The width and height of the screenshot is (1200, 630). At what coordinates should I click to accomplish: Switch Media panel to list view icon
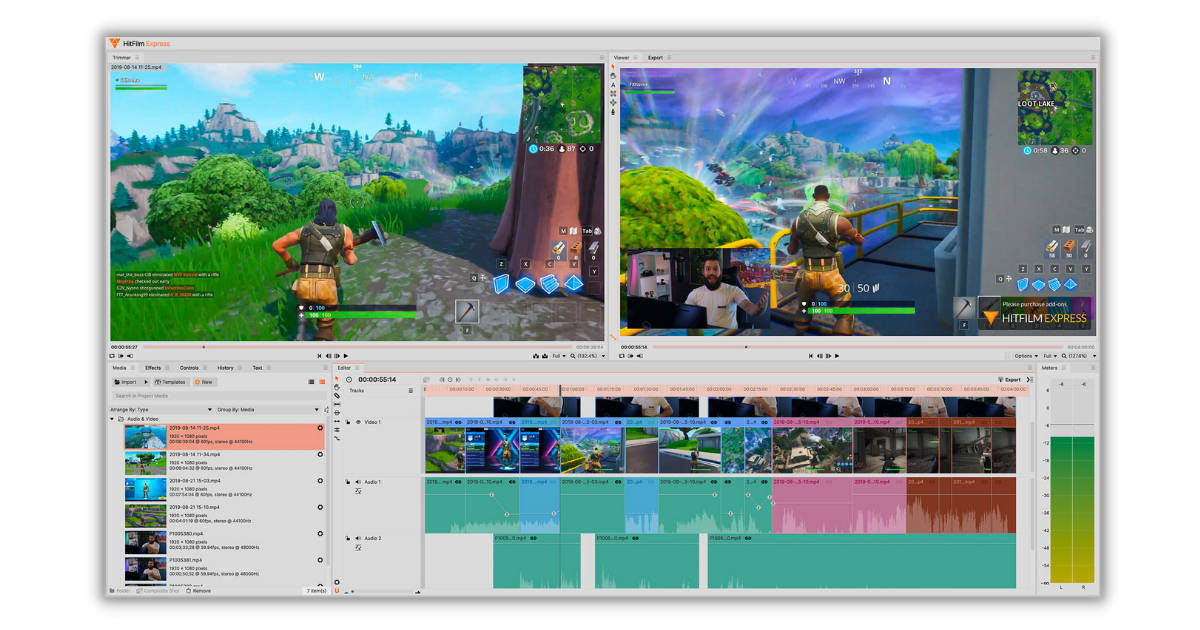point(311,382)
